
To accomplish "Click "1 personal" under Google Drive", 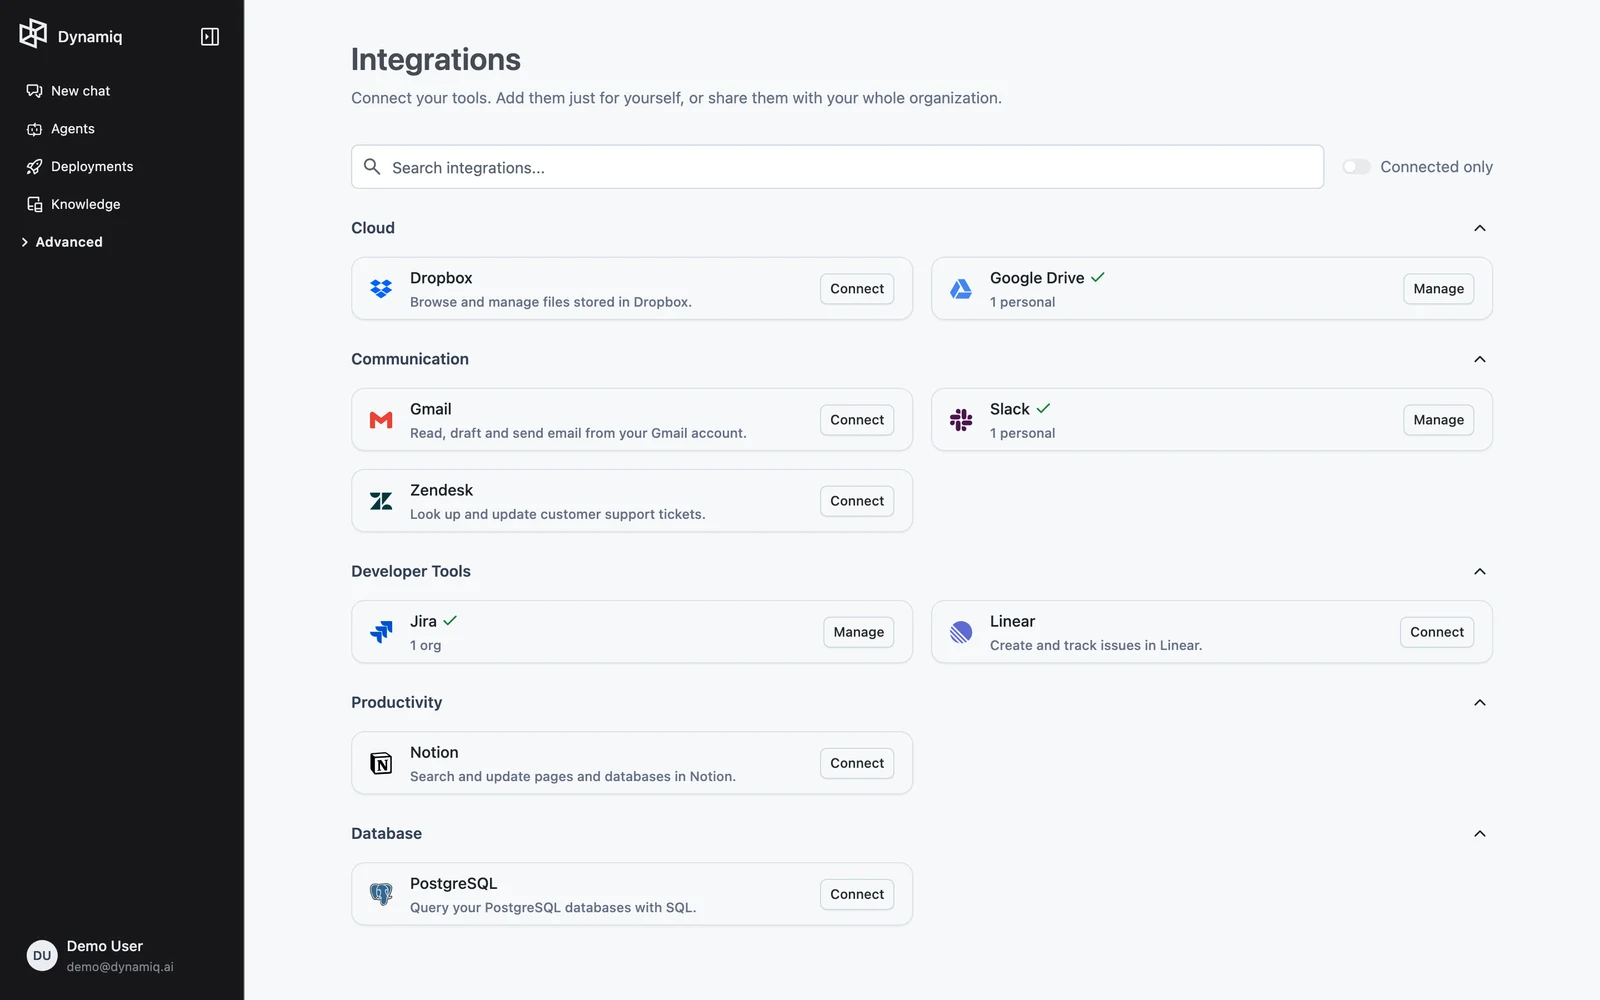I will 1023,302.
